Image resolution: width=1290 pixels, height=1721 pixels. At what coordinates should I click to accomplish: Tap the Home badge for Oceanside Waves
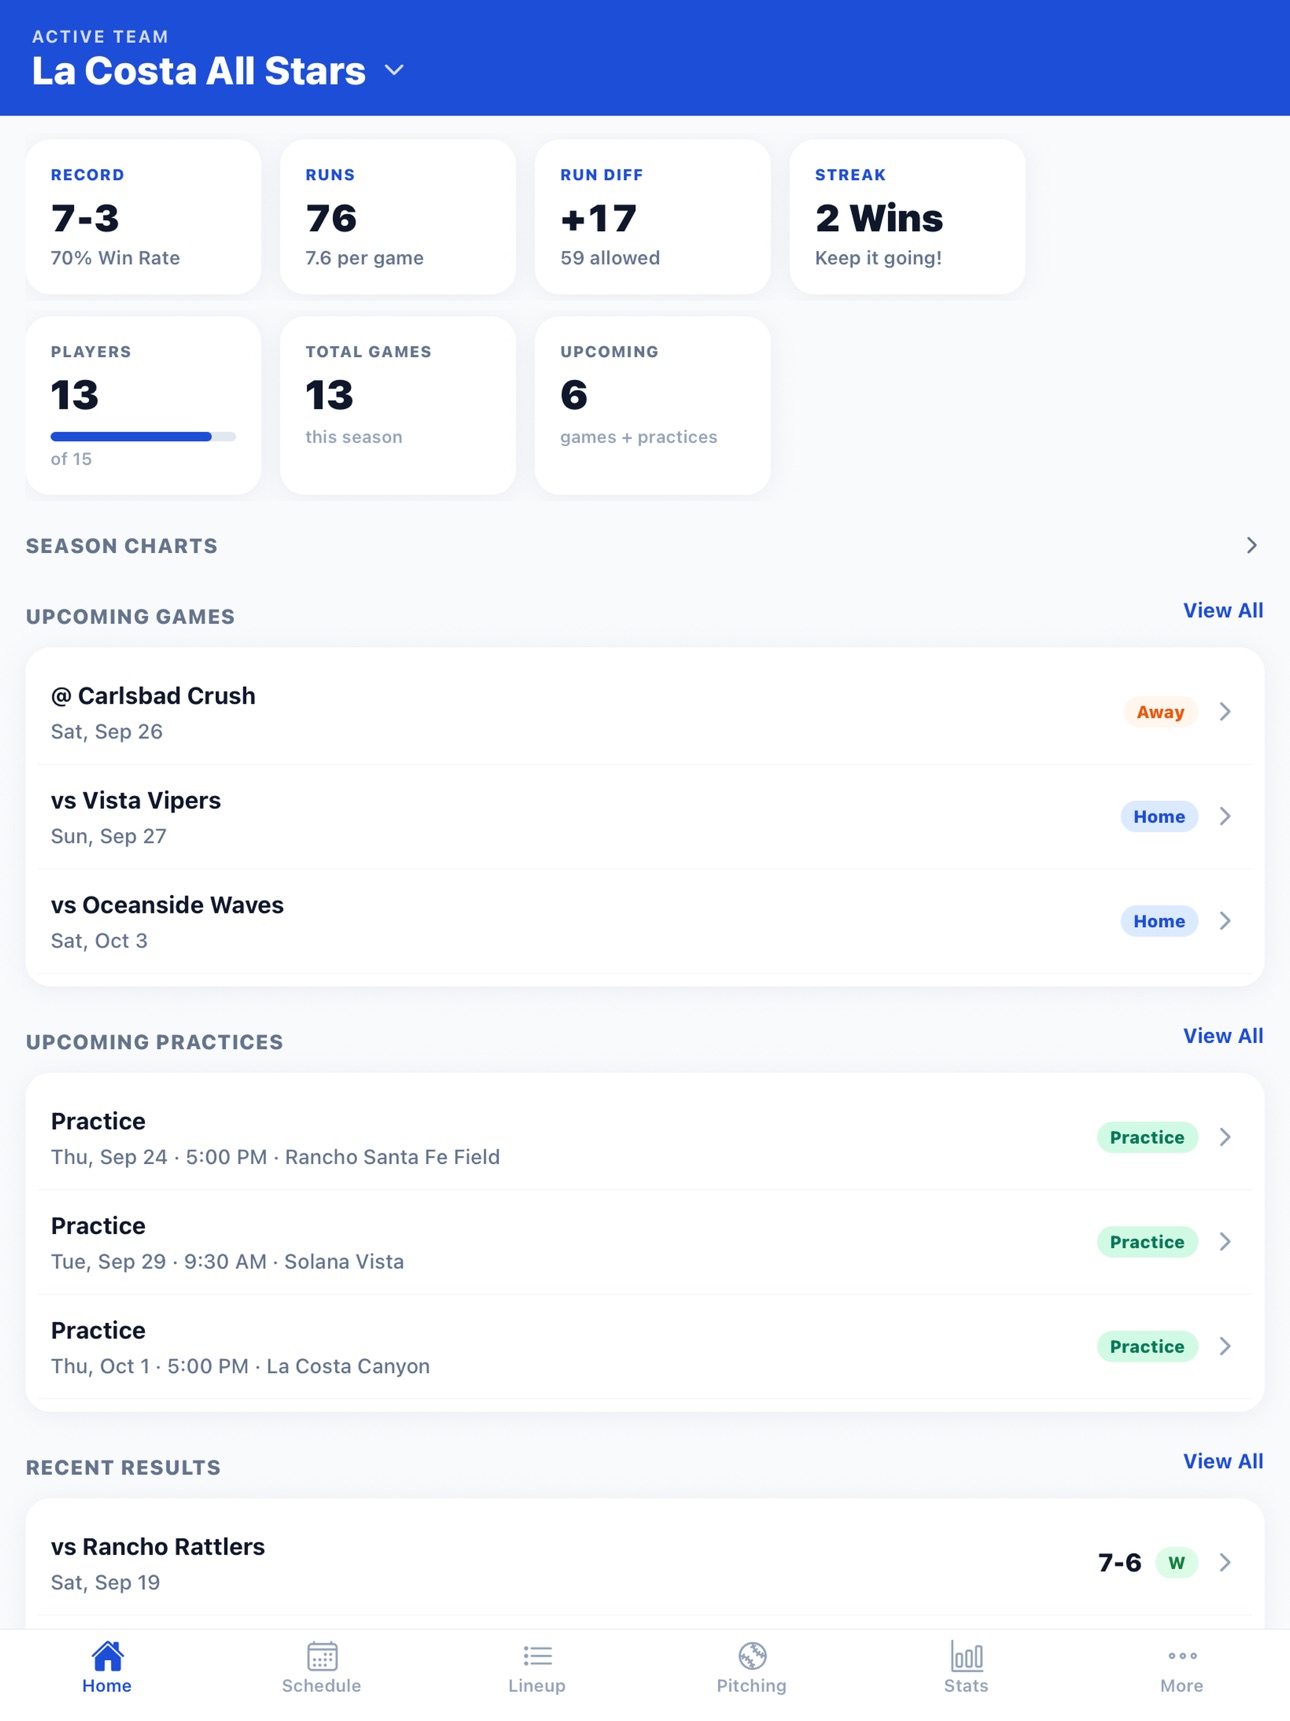coord(1159,921)
